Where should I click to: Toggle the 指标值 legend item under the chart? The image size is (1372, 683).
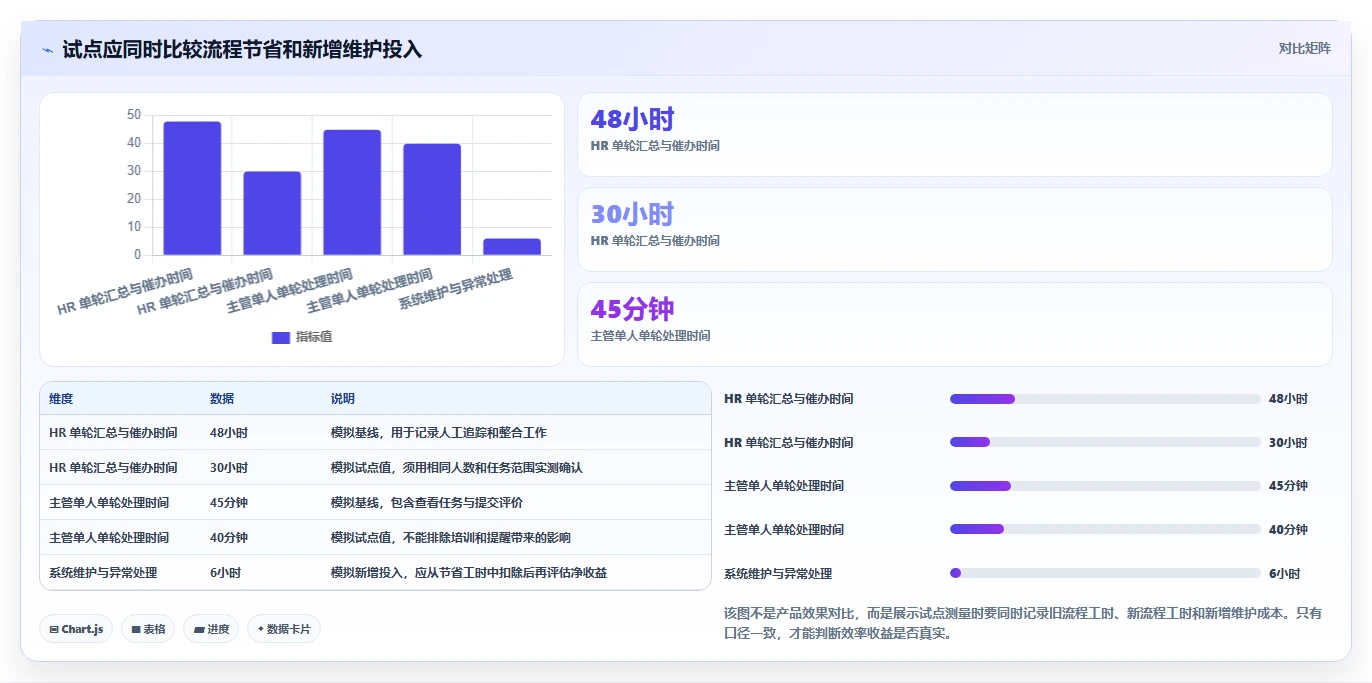pyautogui.click(x=302, y=337)
